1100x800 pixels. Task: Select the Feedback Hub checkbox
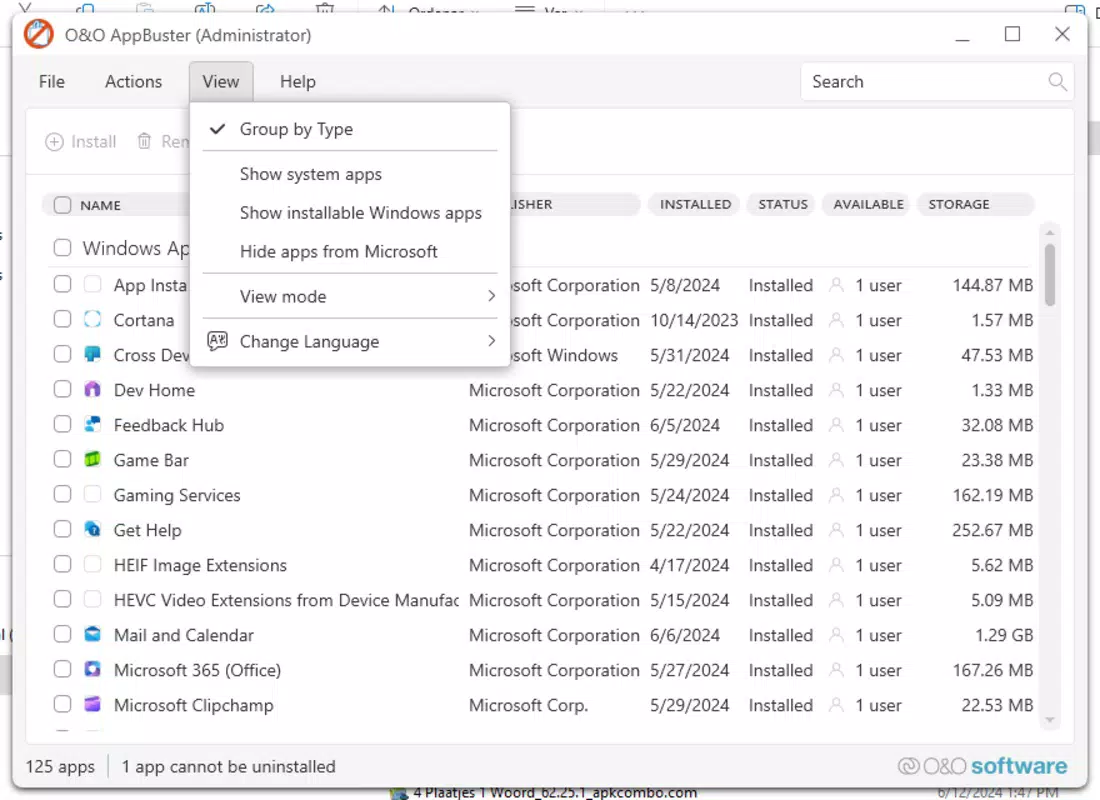(x=62, y=425)
